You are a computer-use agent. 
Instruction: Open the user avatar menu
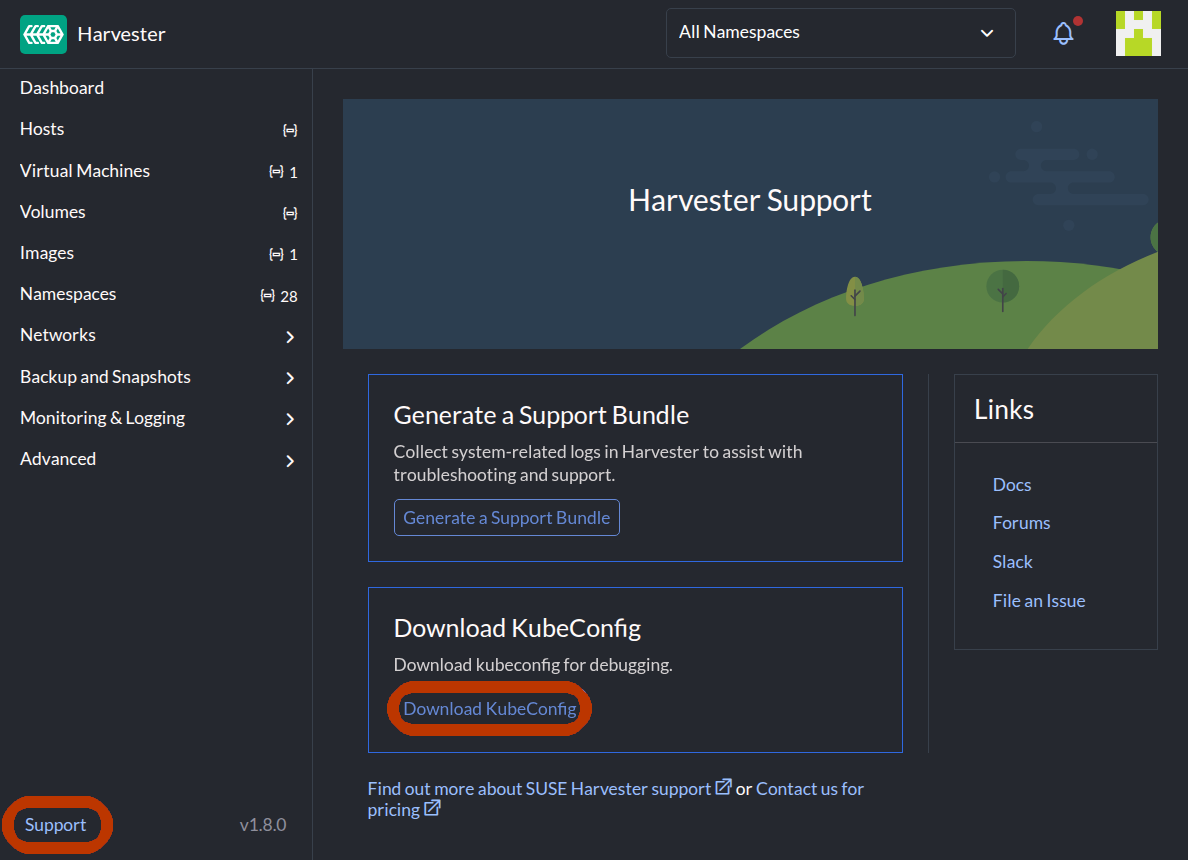(1138, 33)
